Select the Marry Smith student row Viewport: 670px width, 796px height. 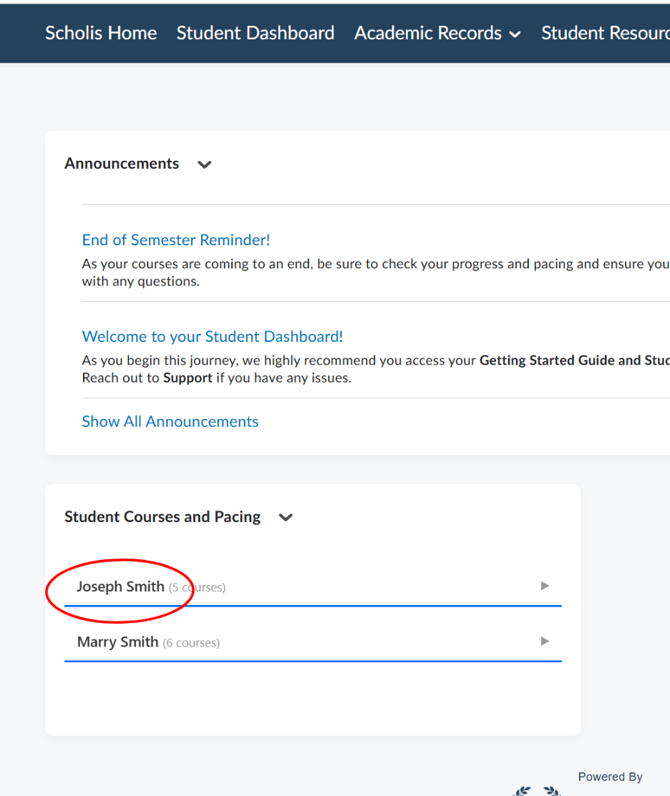coord(313,642)
